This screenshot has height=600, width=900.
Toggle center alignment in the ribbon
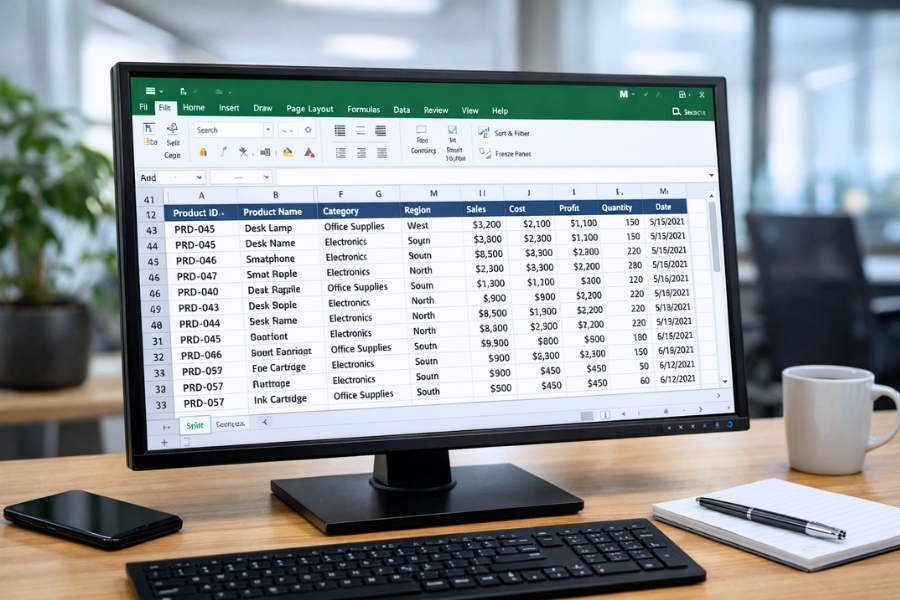coord(361,153)
